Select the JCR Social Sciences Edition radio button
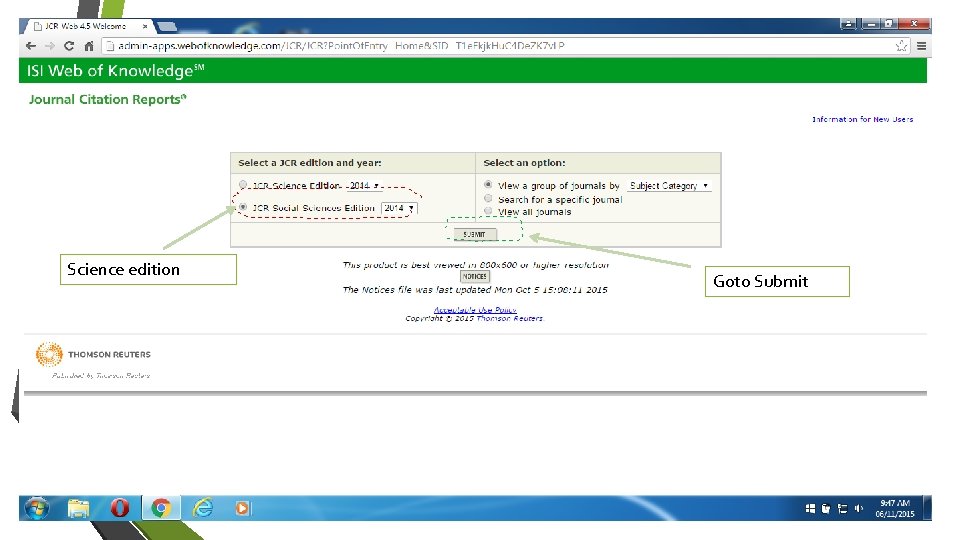Viewport: 960px width, 540px height. tap(243, 208)
